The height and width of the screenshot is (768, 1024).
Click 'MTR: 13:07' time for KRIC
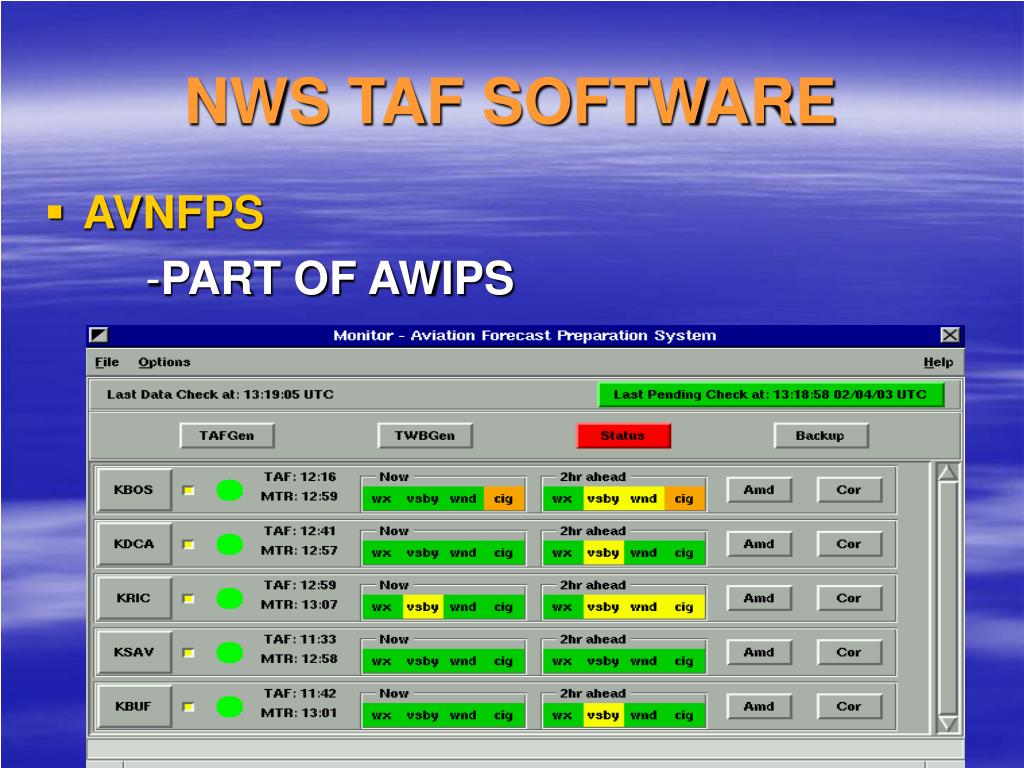point(299,605)
